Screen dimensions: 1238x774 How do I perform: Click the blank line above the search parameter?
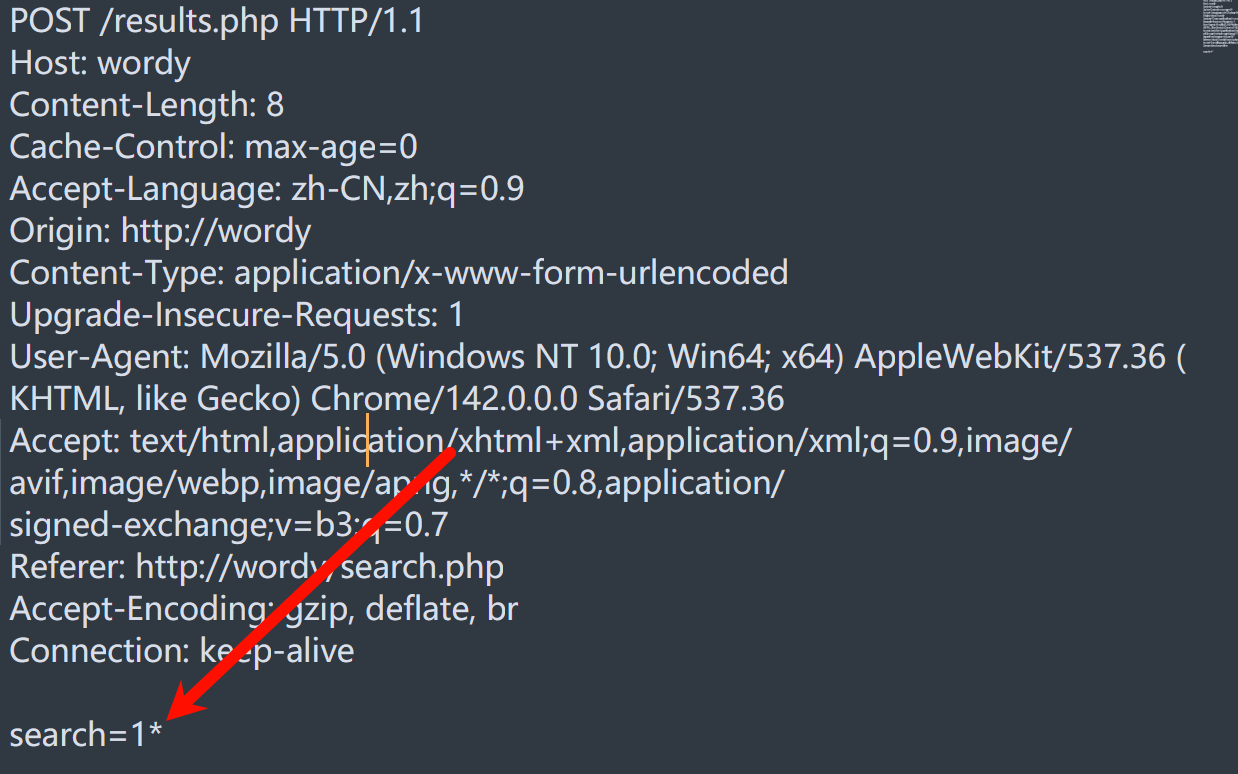pos(300,693)
